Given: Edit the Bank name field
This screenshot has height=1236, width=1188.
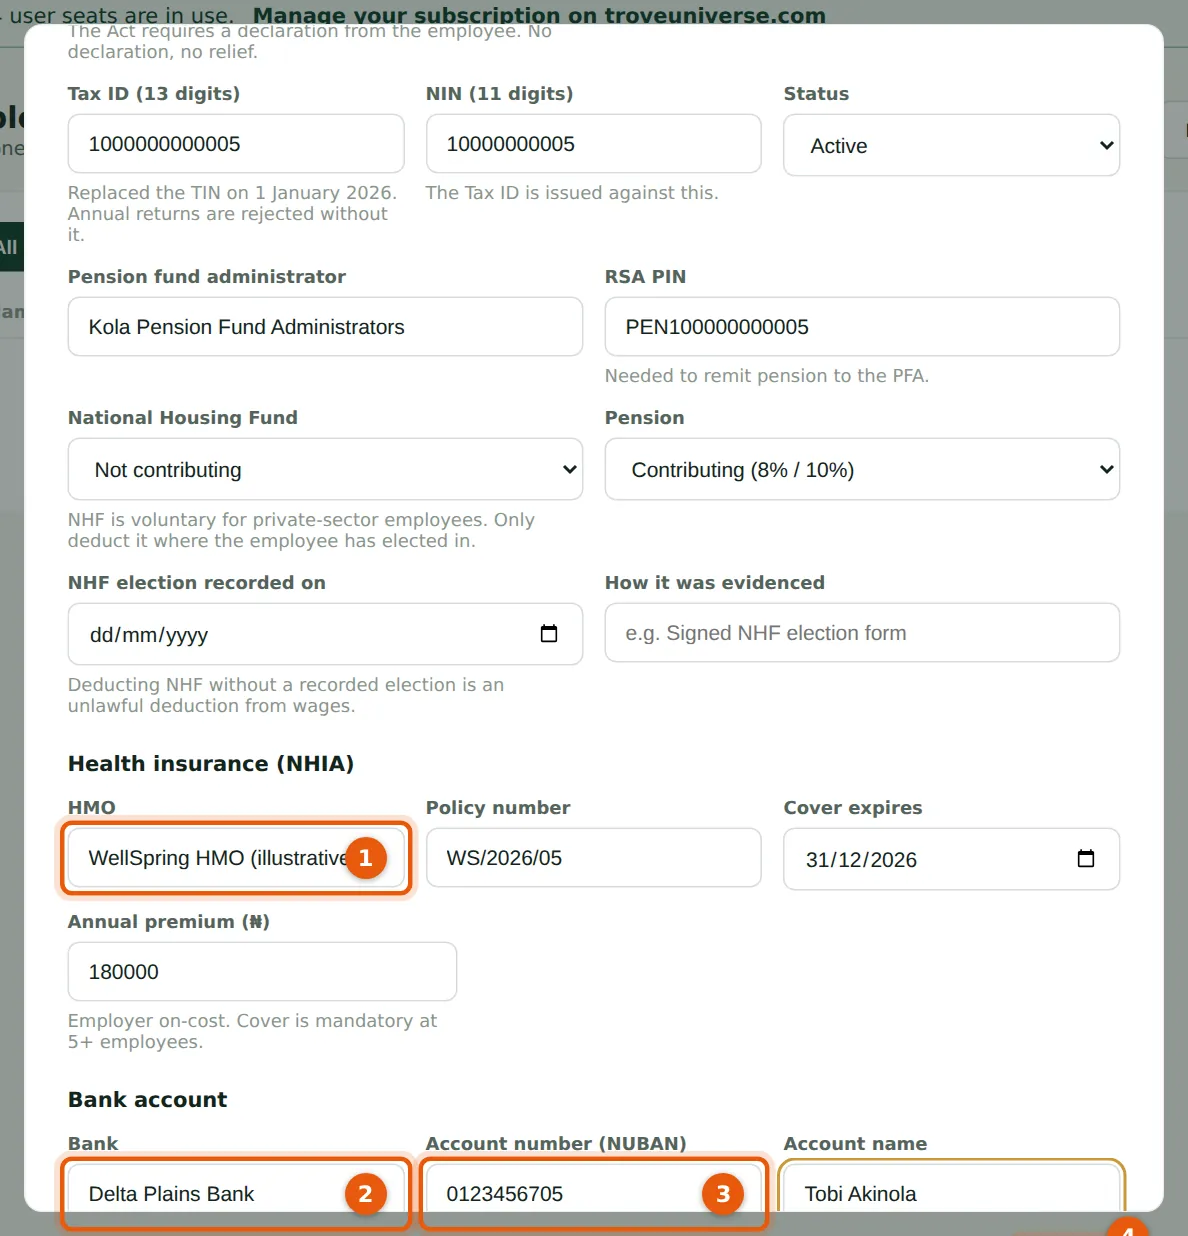Looking at the screenshot, I should (x=236, y=1194).
